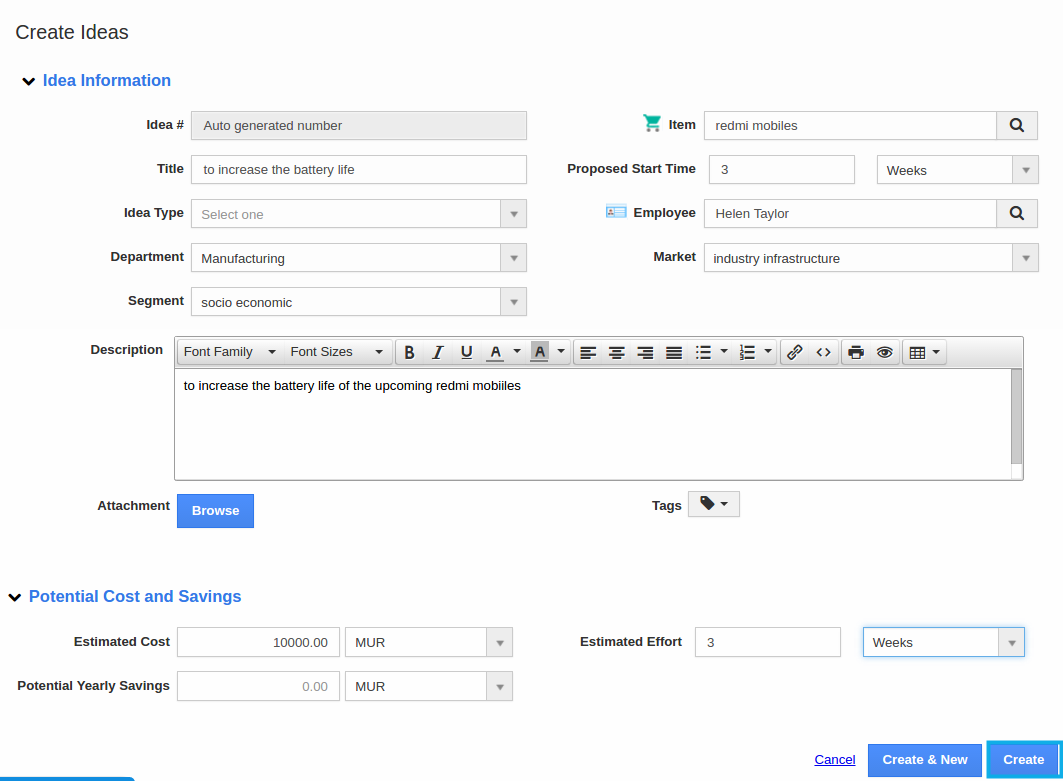The image size is (1063, 781).
Task: Toggle italic formatting in description editor
Action: click(x=438, y=353)
